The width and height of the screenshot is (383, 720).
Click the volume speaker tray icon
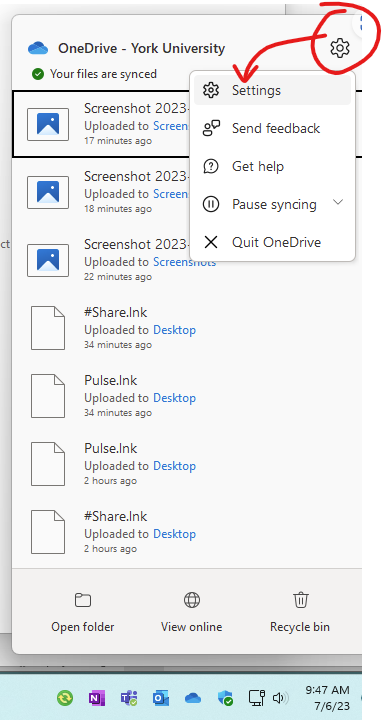pos(280,698)
